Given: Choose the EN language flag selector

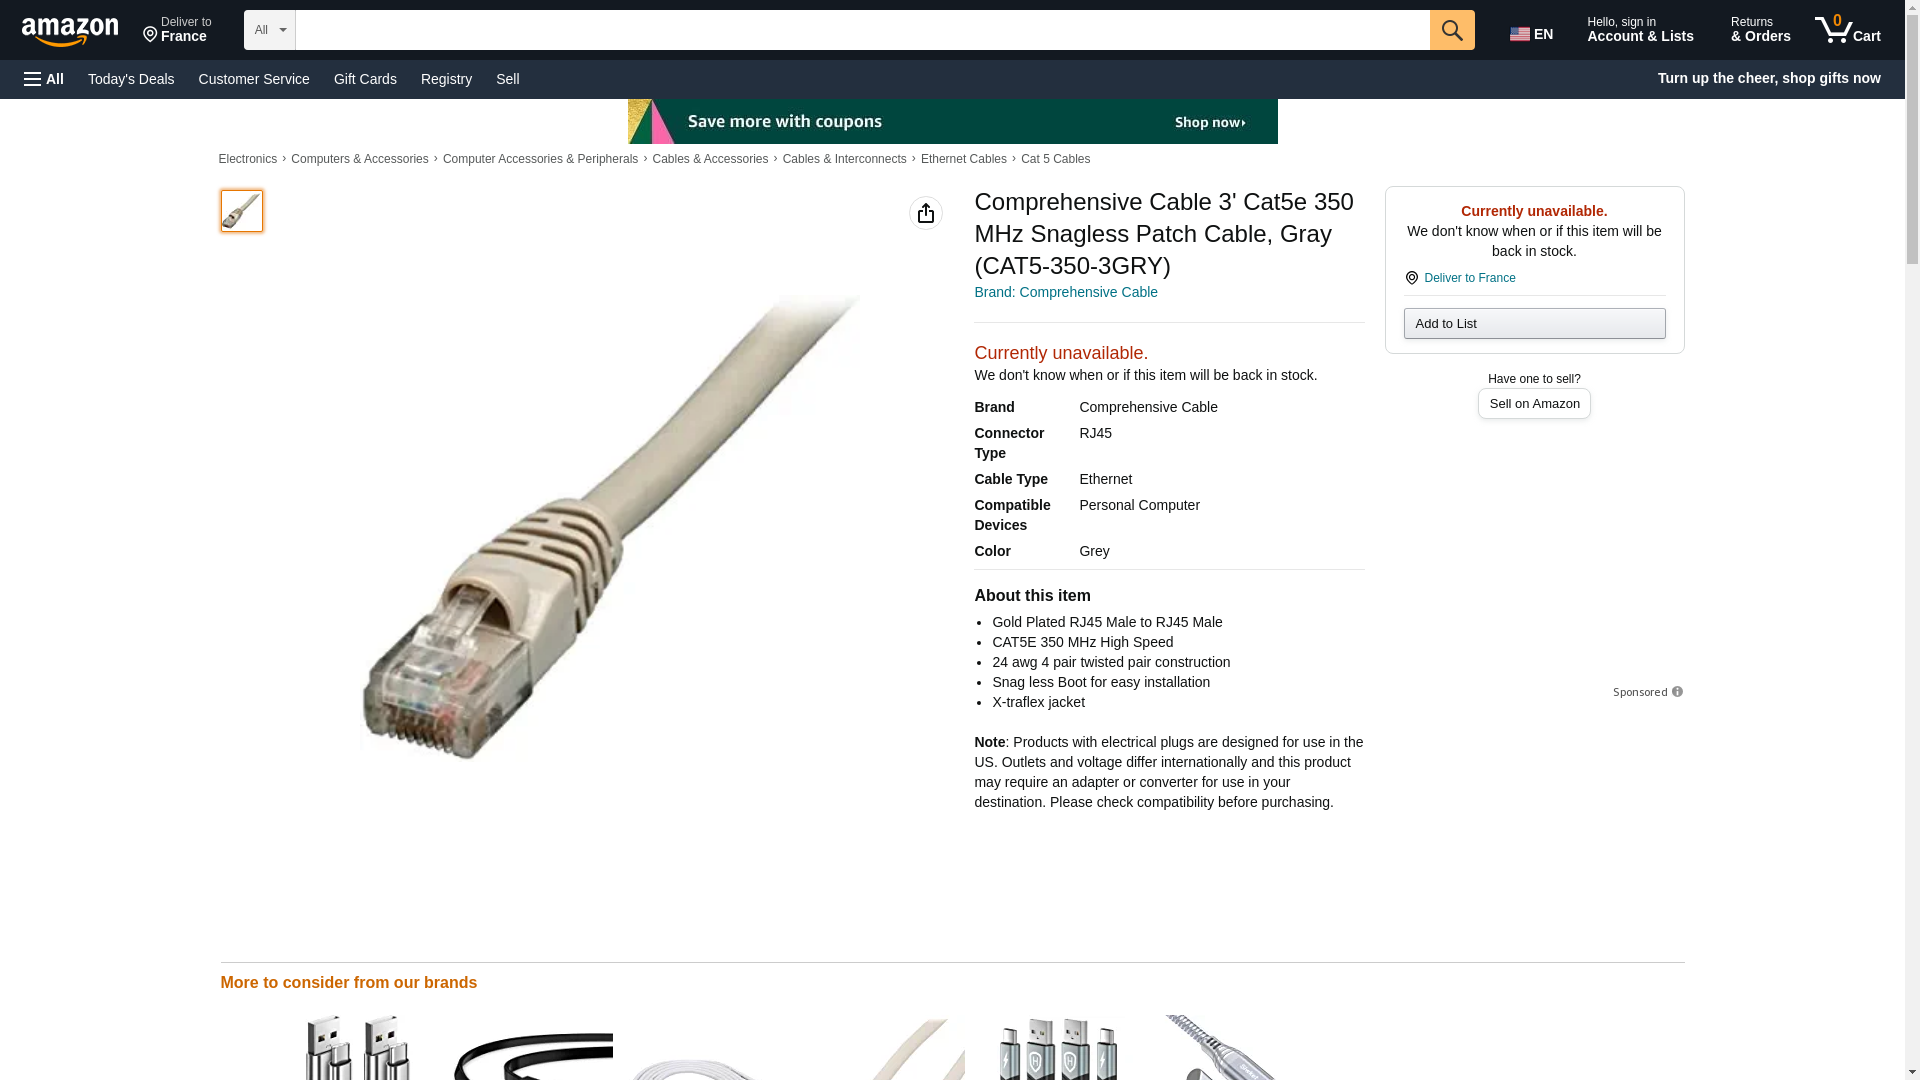Looking at the screenshot, I should click(1532, 34).
